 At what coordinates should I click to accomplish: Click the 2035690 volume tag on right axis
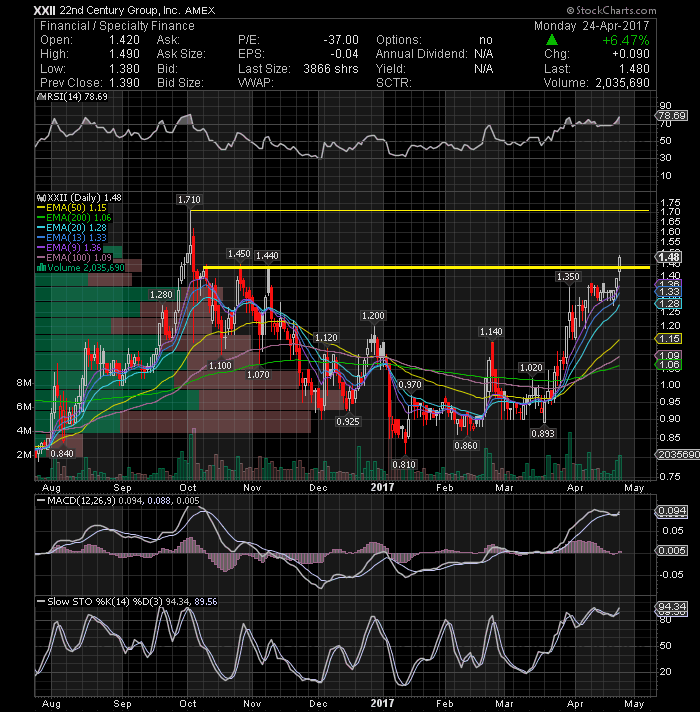[678, 455]
